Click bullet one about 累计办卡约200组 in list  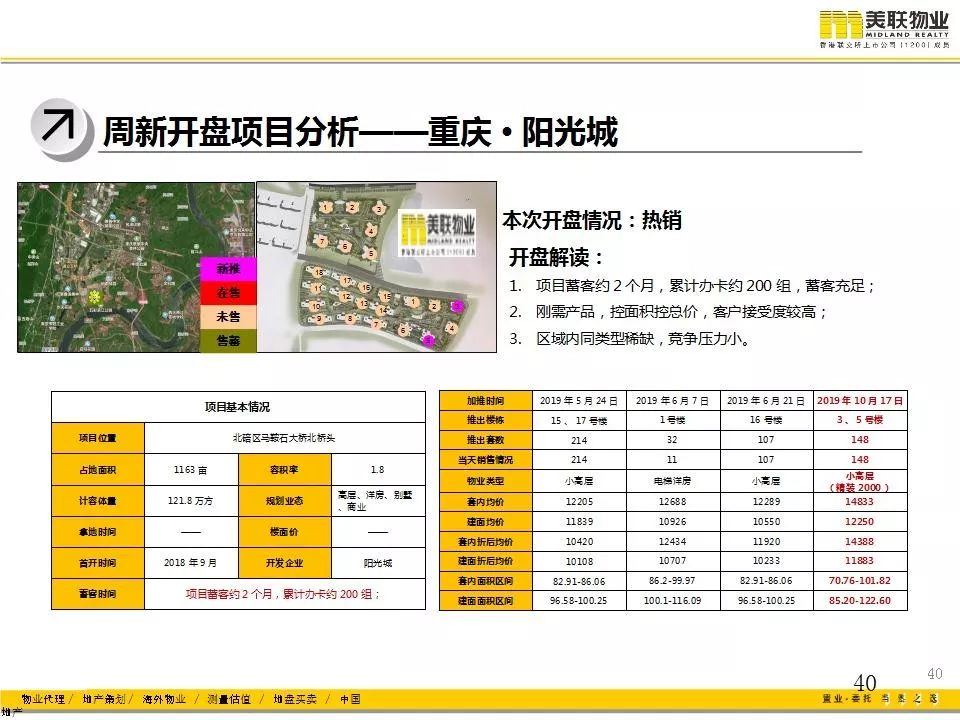pos(692,286)
